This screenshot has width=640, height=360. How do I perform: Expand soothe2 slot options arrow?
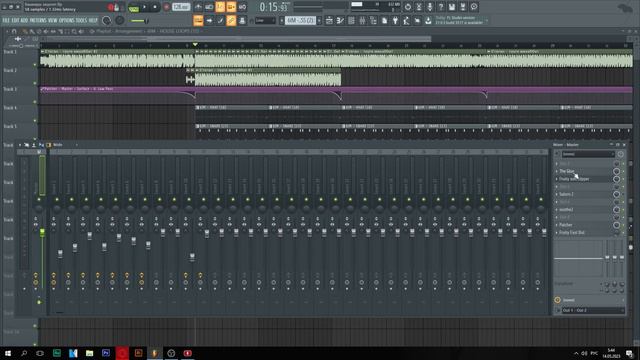(556, 210)
